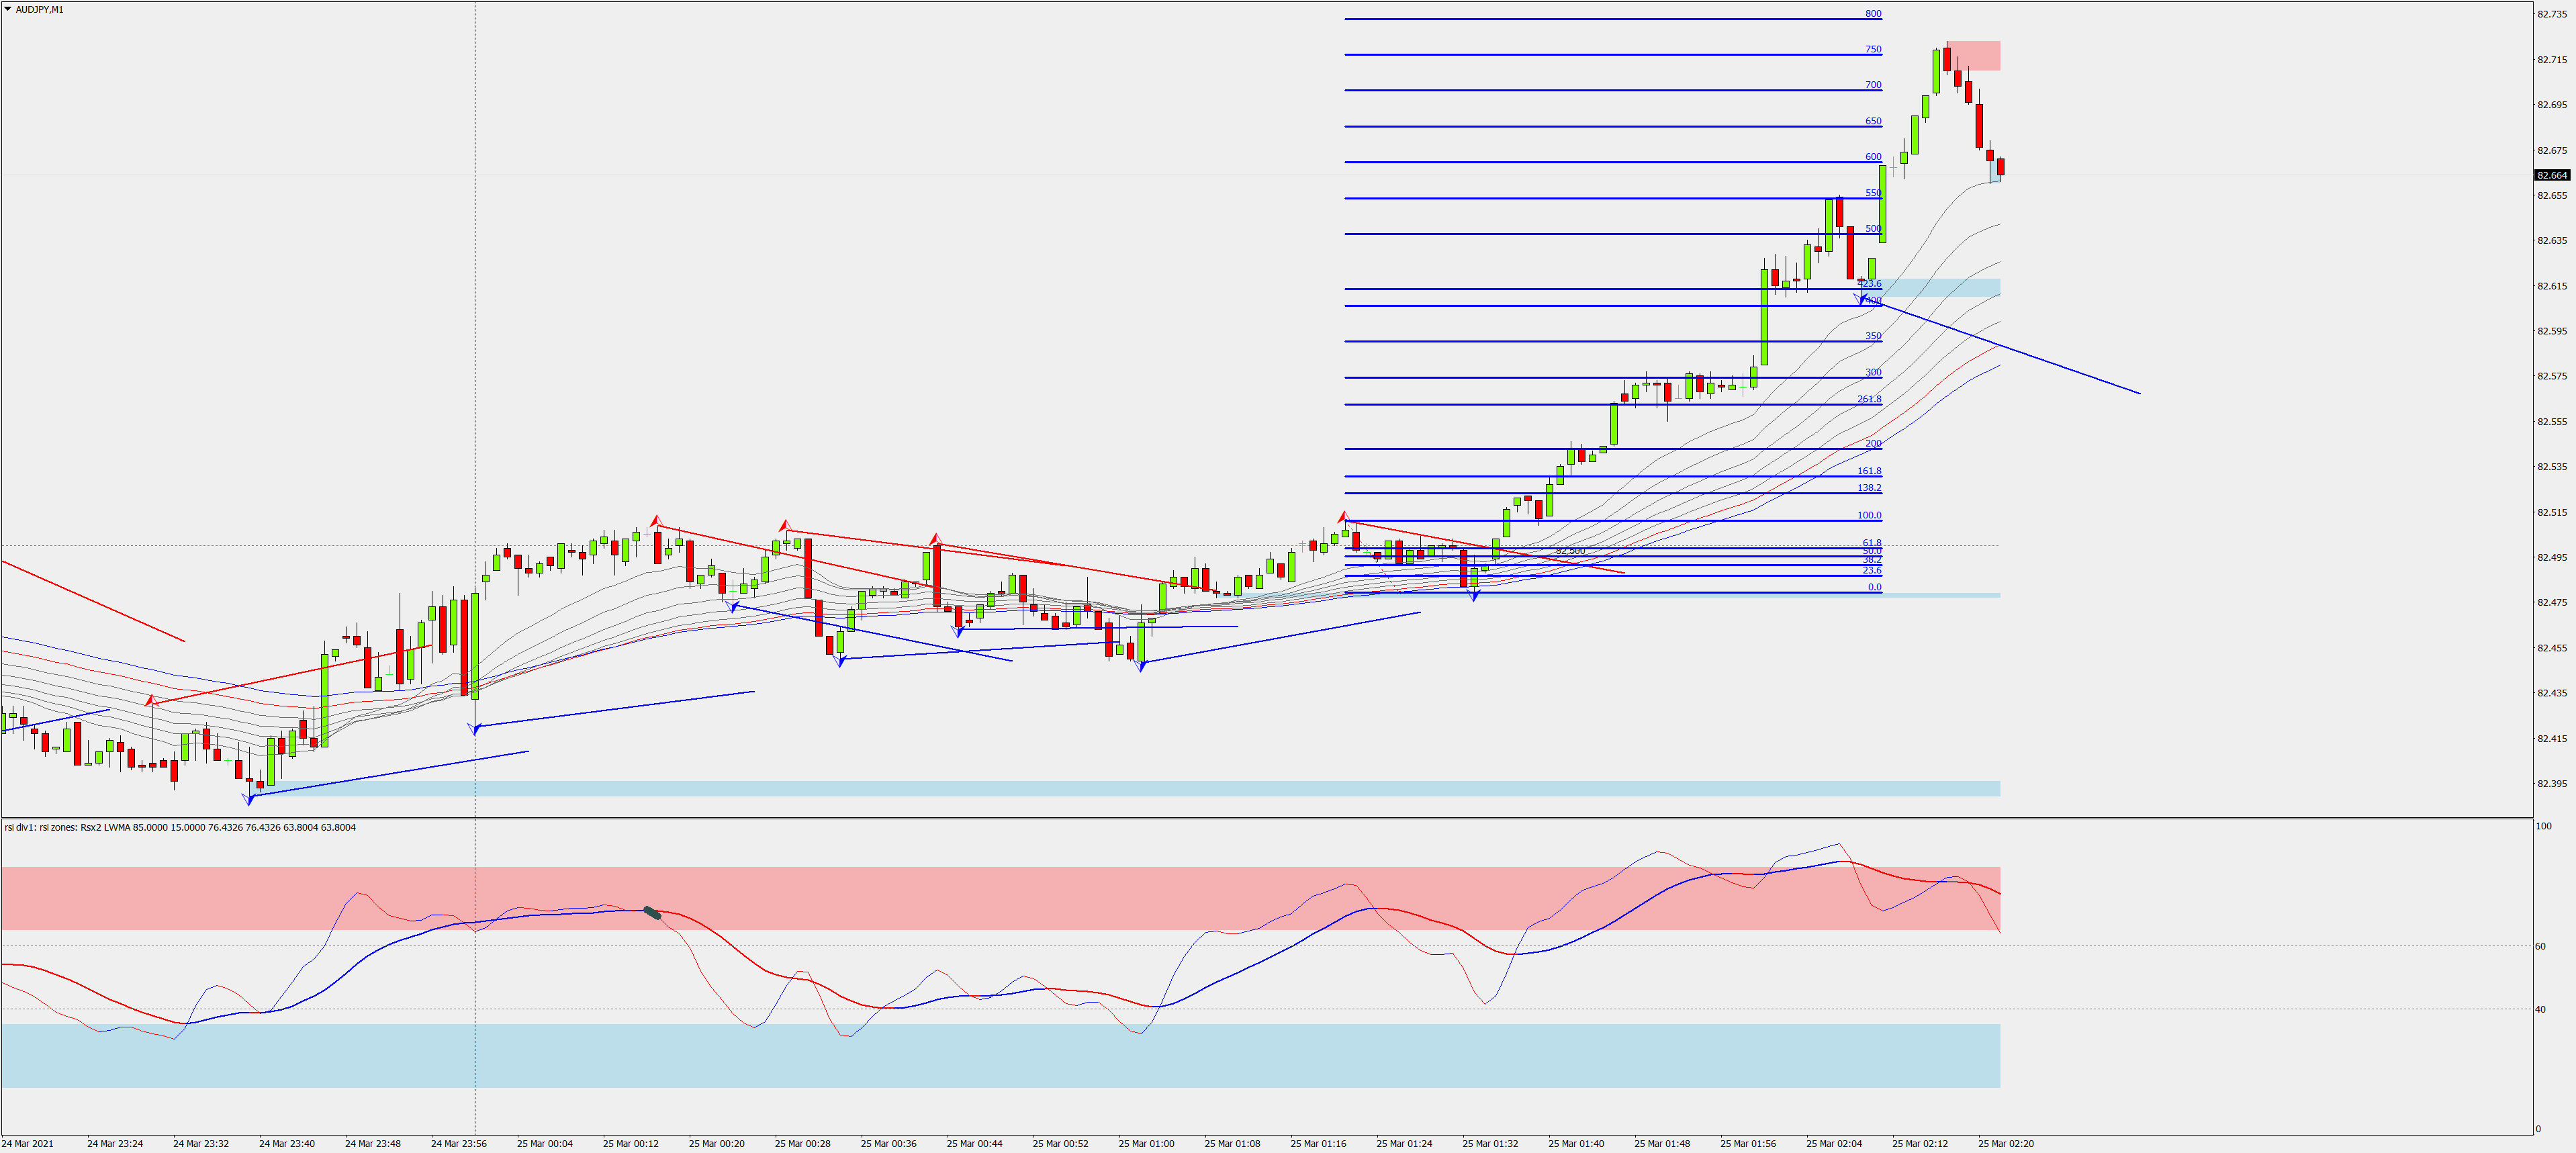Click the 82.500 price text on chart

click(x=1570, y=551)
